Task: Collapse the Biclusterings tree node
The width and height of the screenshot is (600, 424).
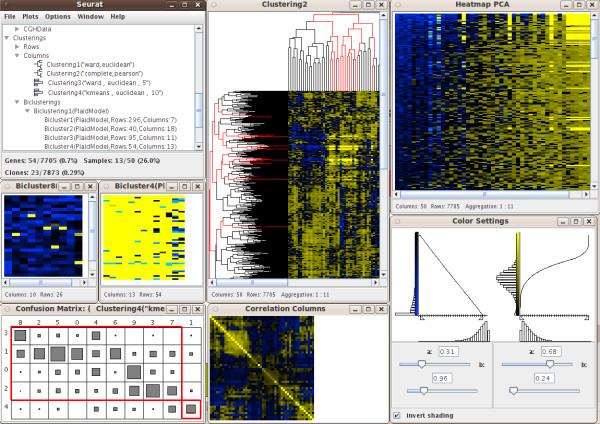Action: click(x=17, y=102)
